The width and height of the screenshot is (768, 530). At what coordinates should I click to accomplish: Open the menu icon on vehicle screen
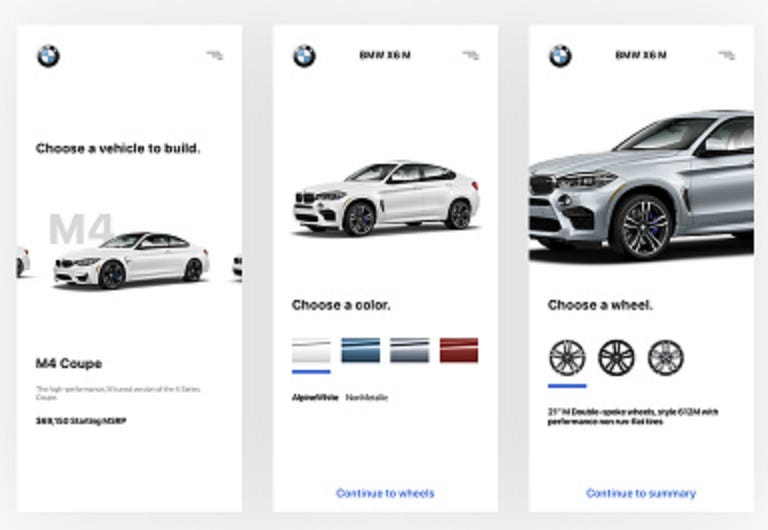click(x=215, y=55)
